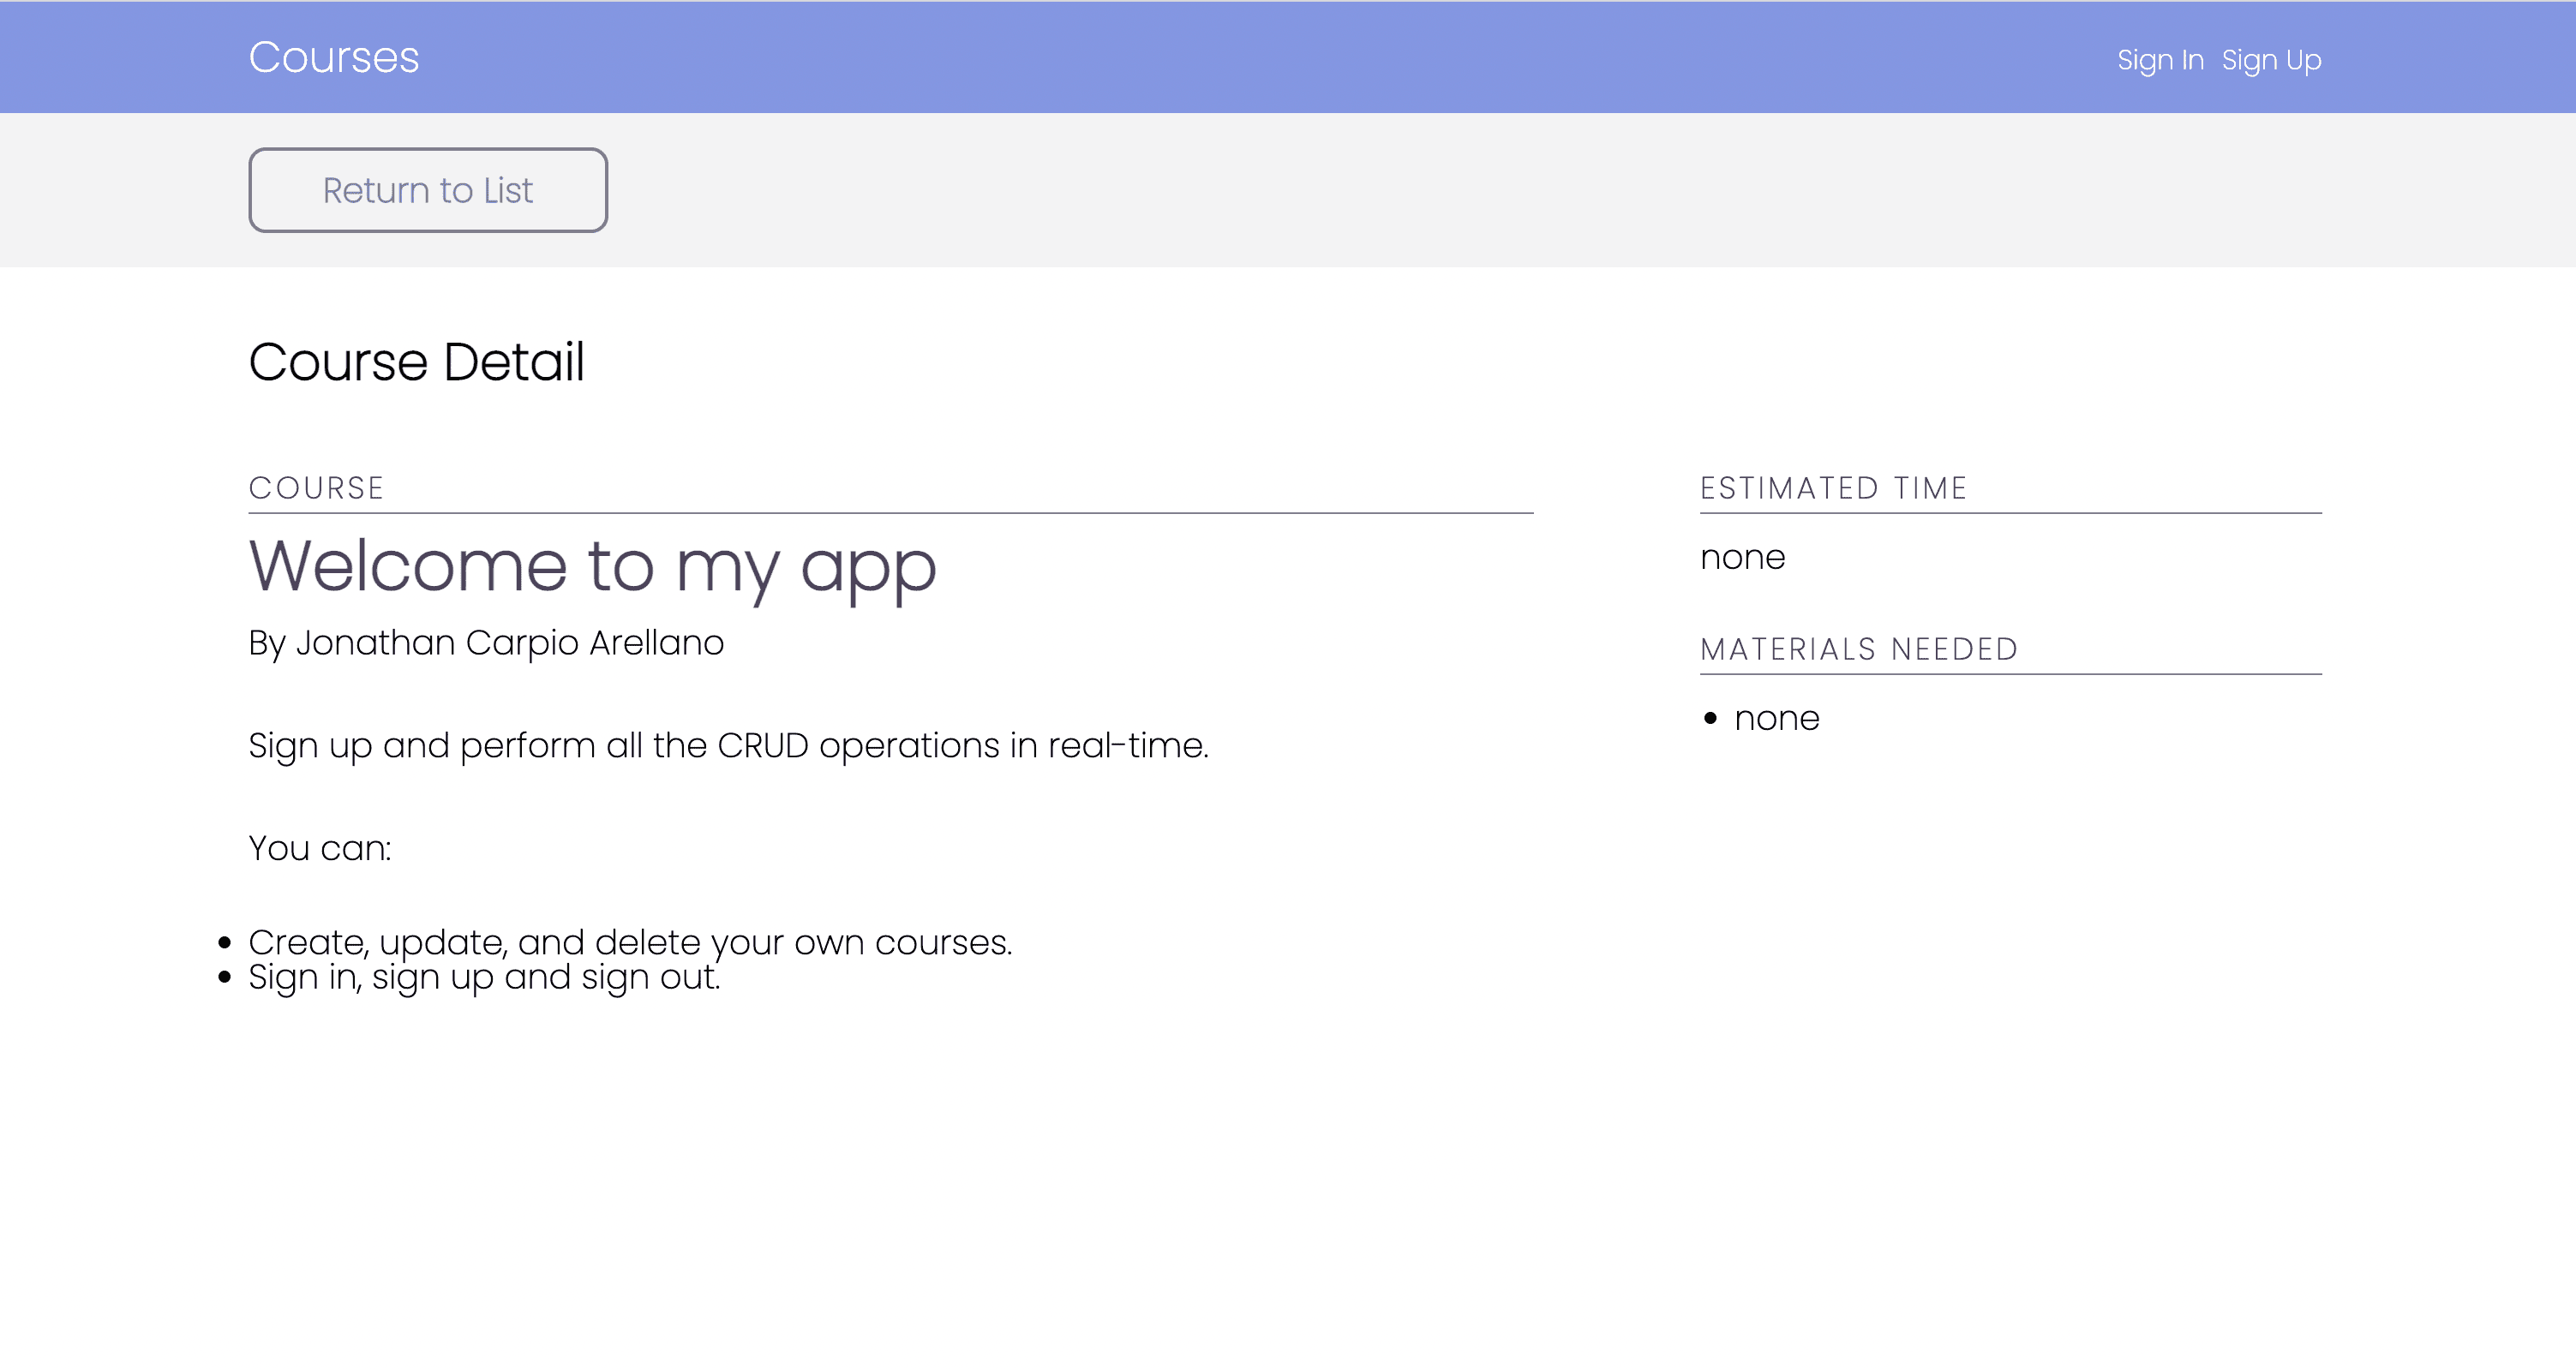Click the MATERIALS NEEDED label
Viewport: 2576px width, 1369px height.
(x=1859, y=649)
